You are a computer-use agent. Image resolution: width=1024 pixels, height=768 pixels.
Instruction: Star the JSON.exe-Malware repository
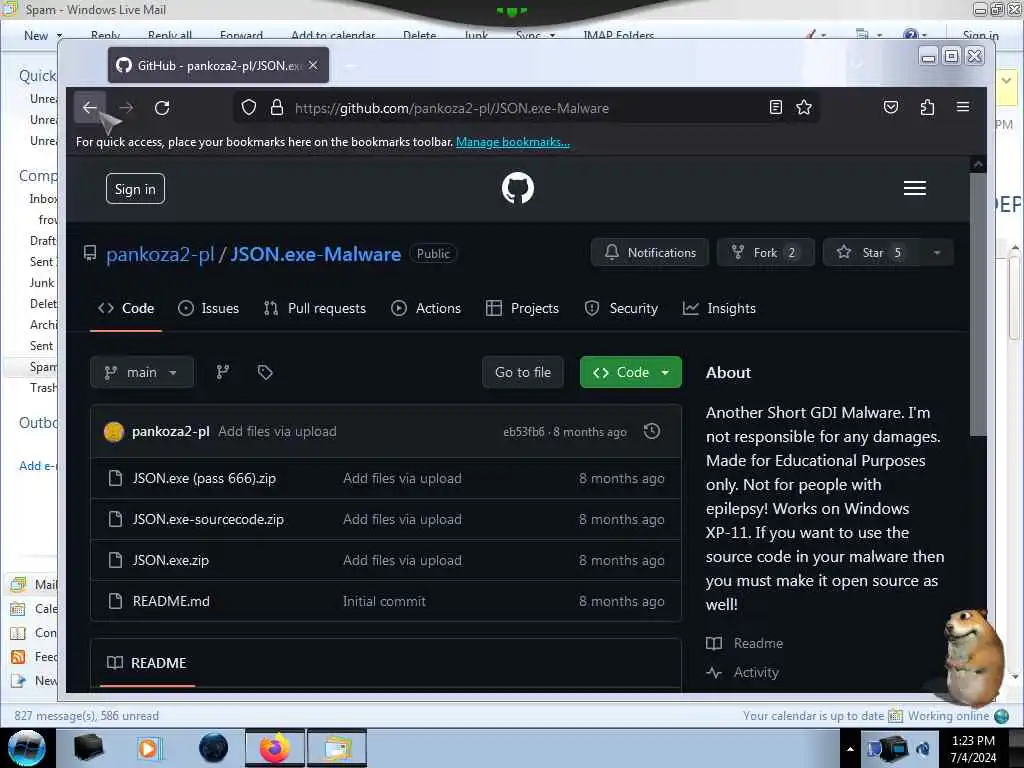872,253
